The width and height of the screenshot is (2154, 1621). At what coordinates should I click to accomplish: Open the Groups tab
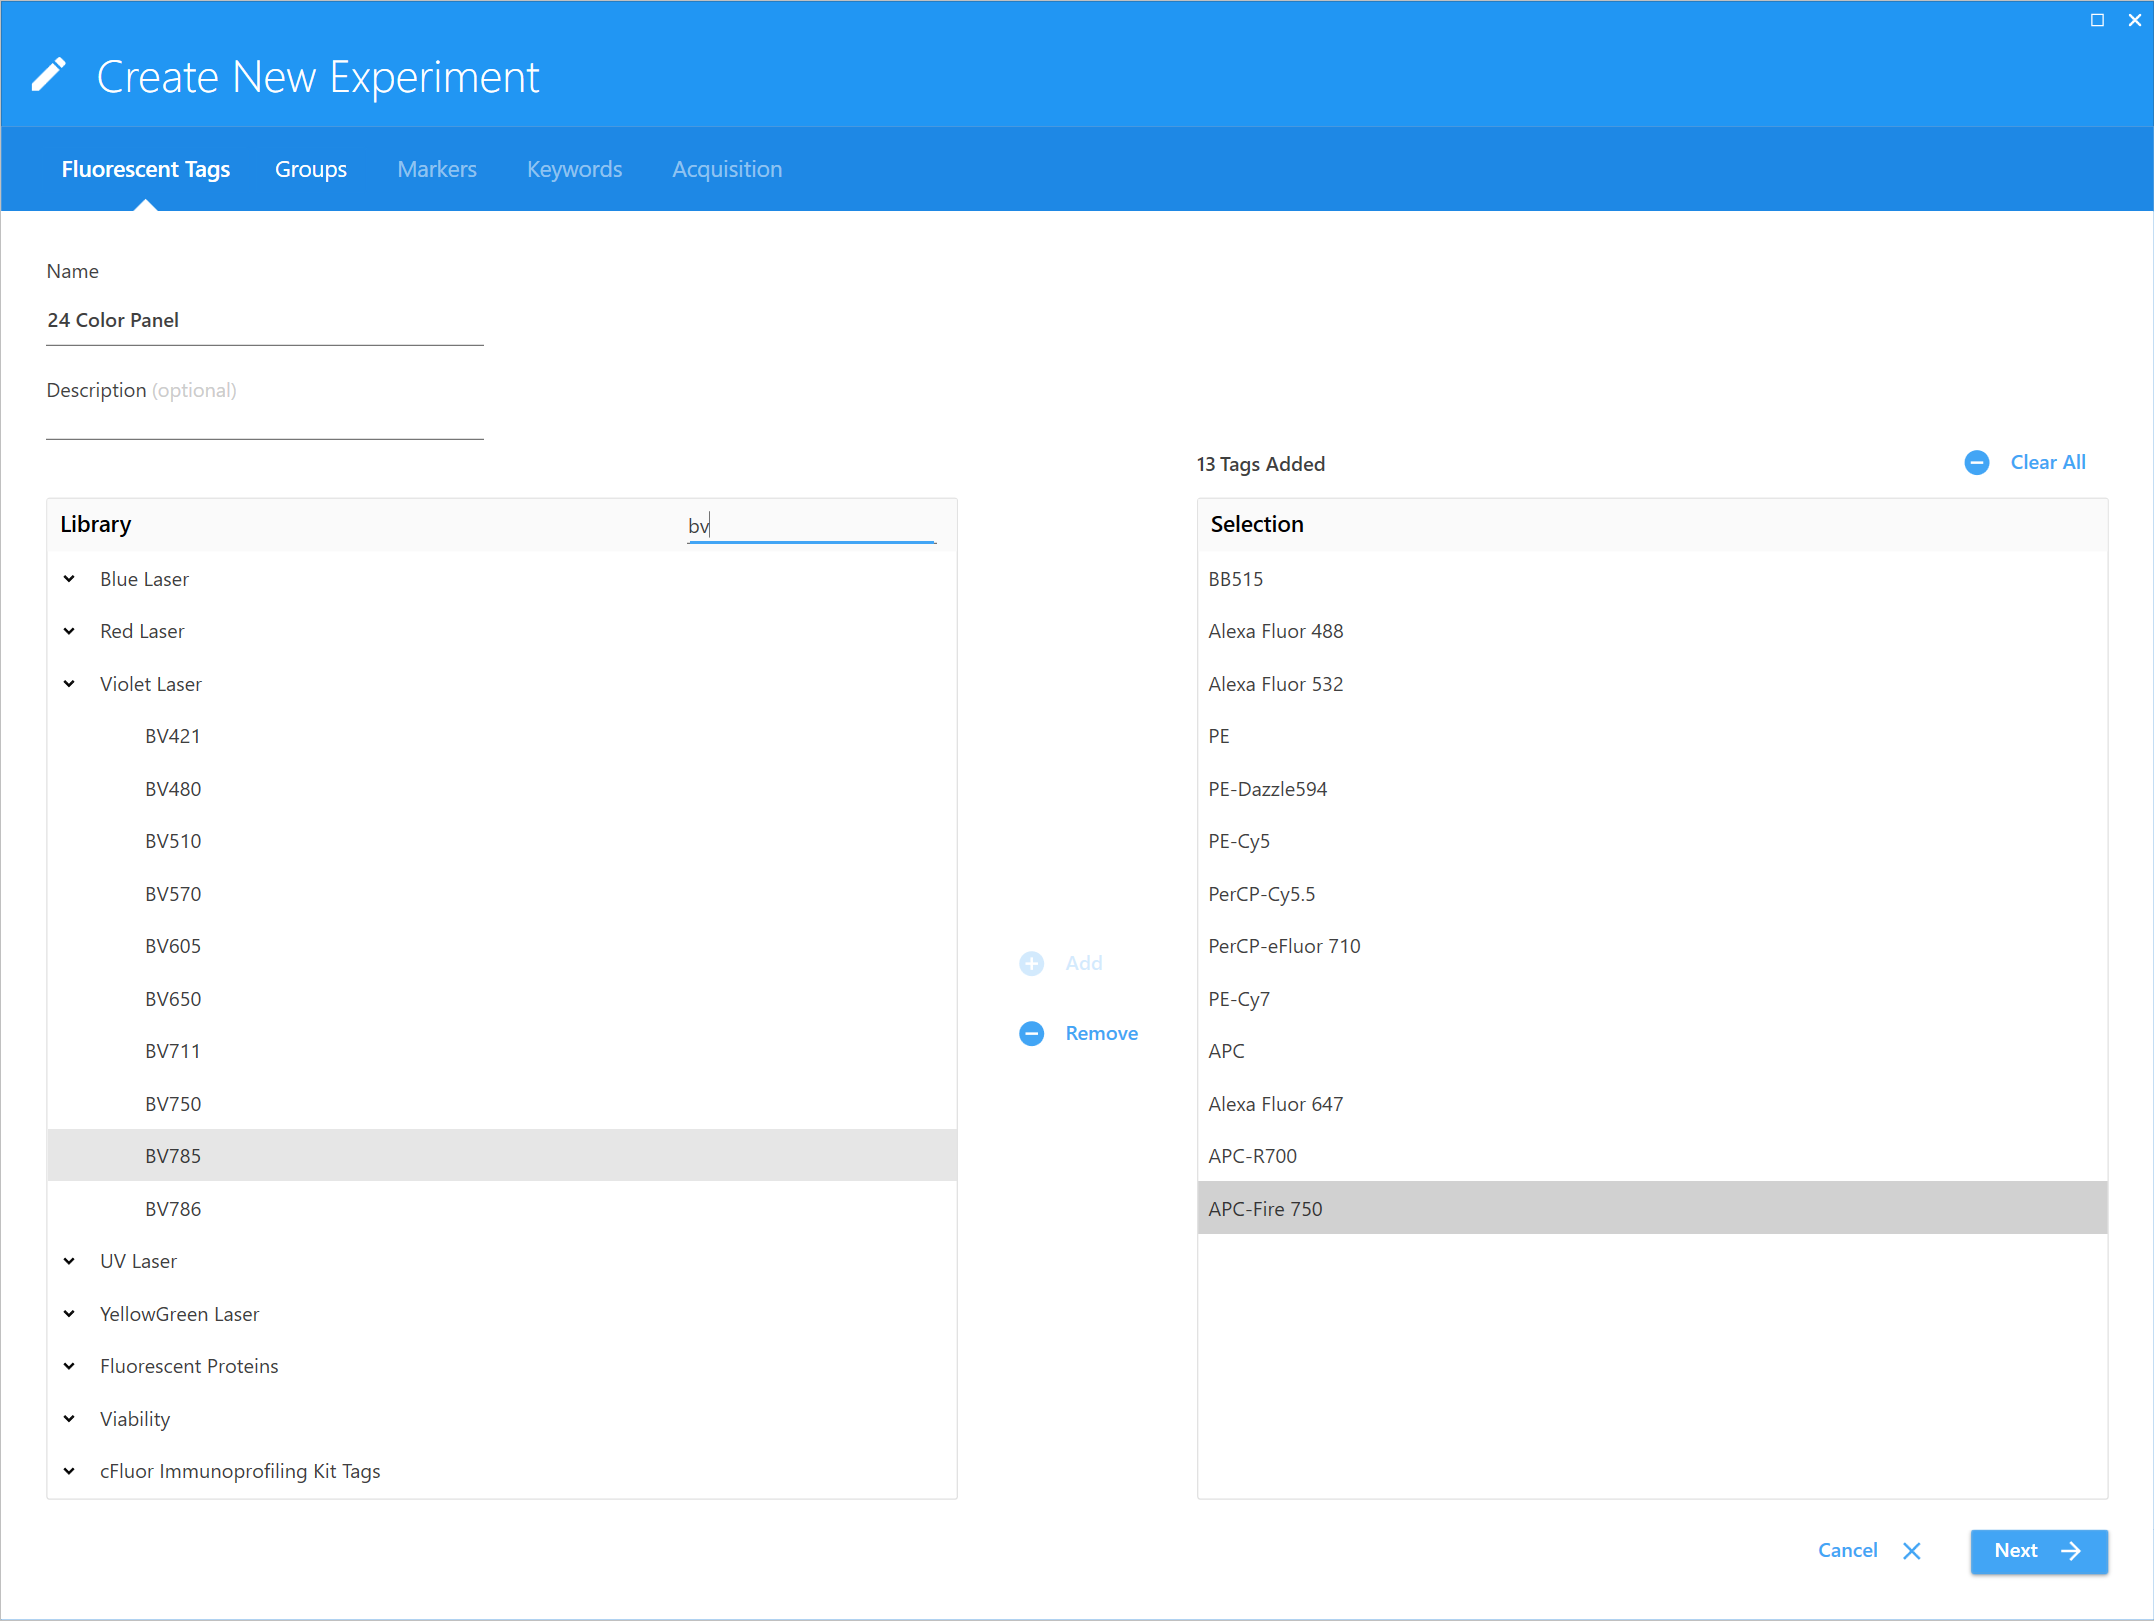[311, 169]
